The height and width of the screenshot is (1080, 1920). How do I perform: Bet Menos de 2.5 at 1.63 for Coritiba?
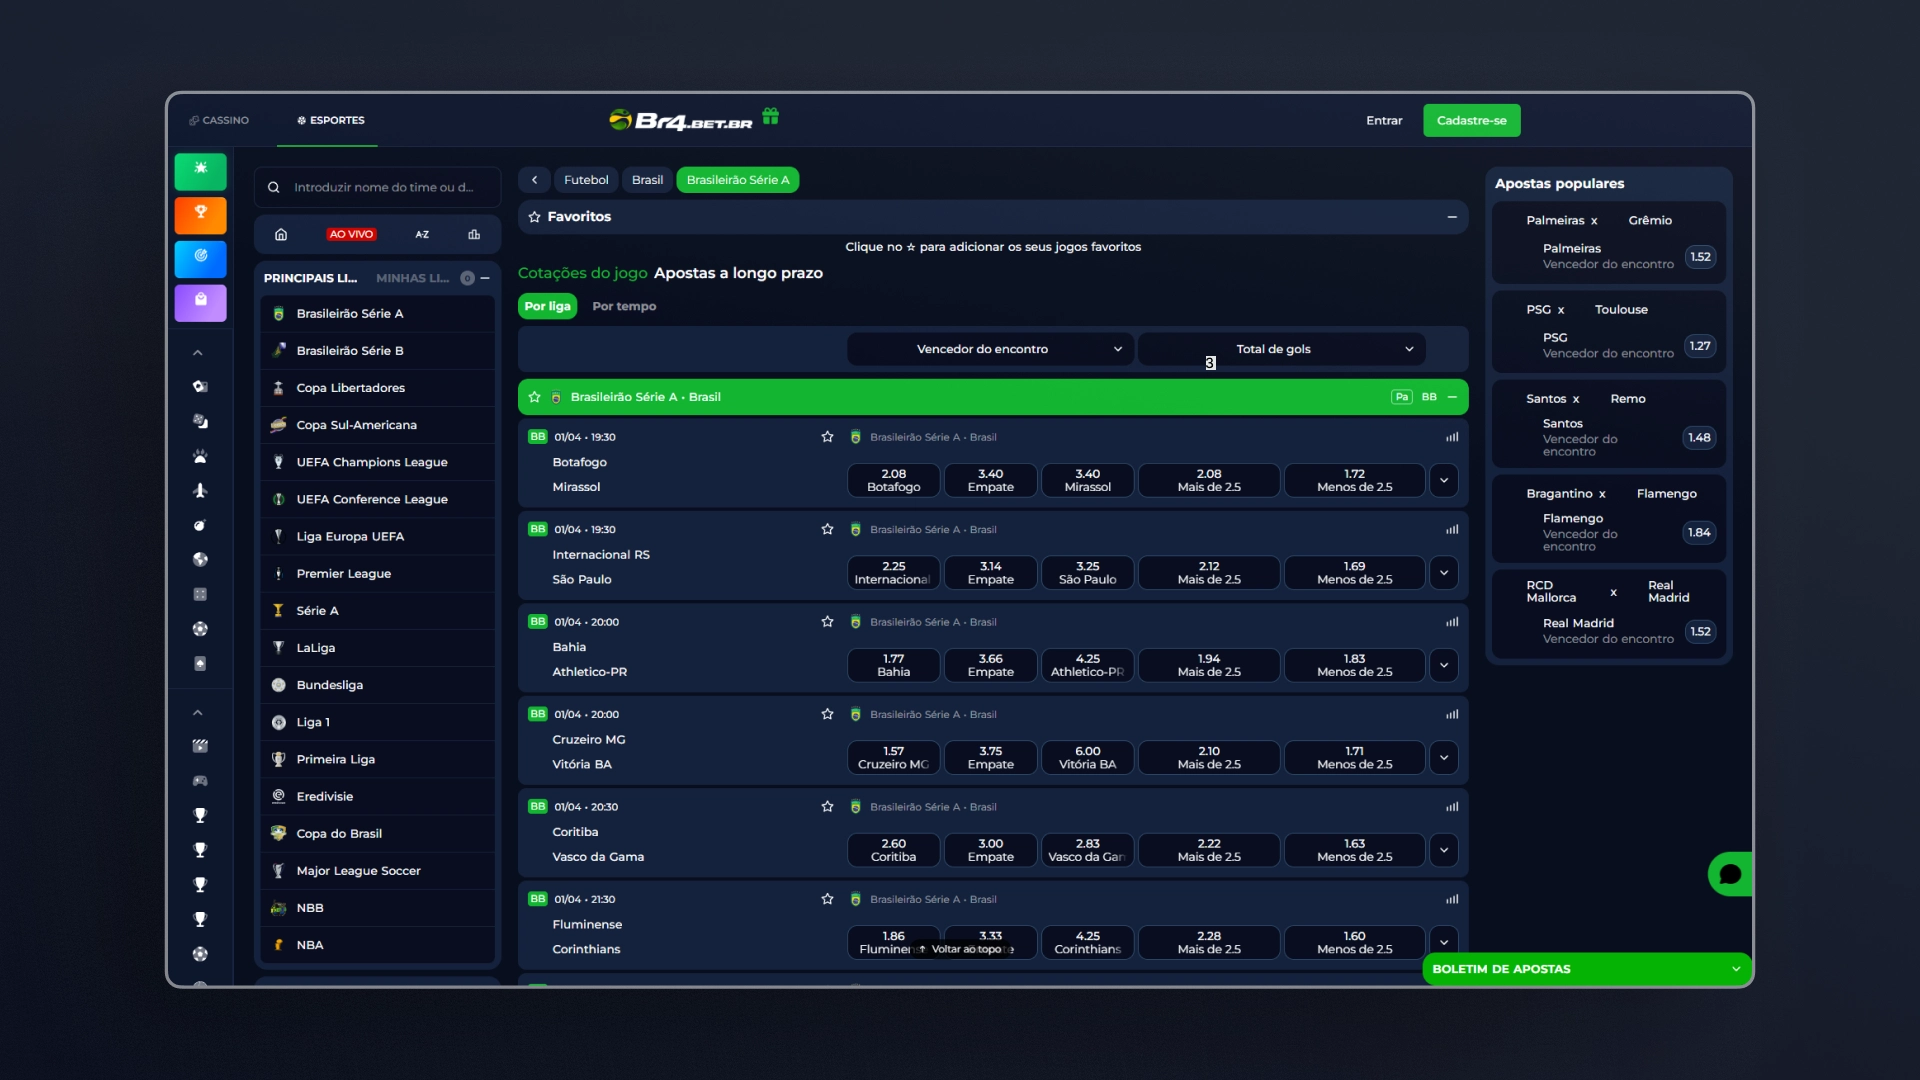(1354, 850)
